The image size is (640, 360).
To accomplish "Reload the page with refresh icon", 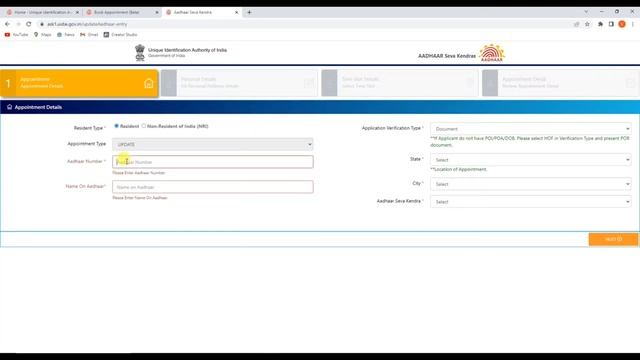I will pyautogui.click(x=29, y=24).
